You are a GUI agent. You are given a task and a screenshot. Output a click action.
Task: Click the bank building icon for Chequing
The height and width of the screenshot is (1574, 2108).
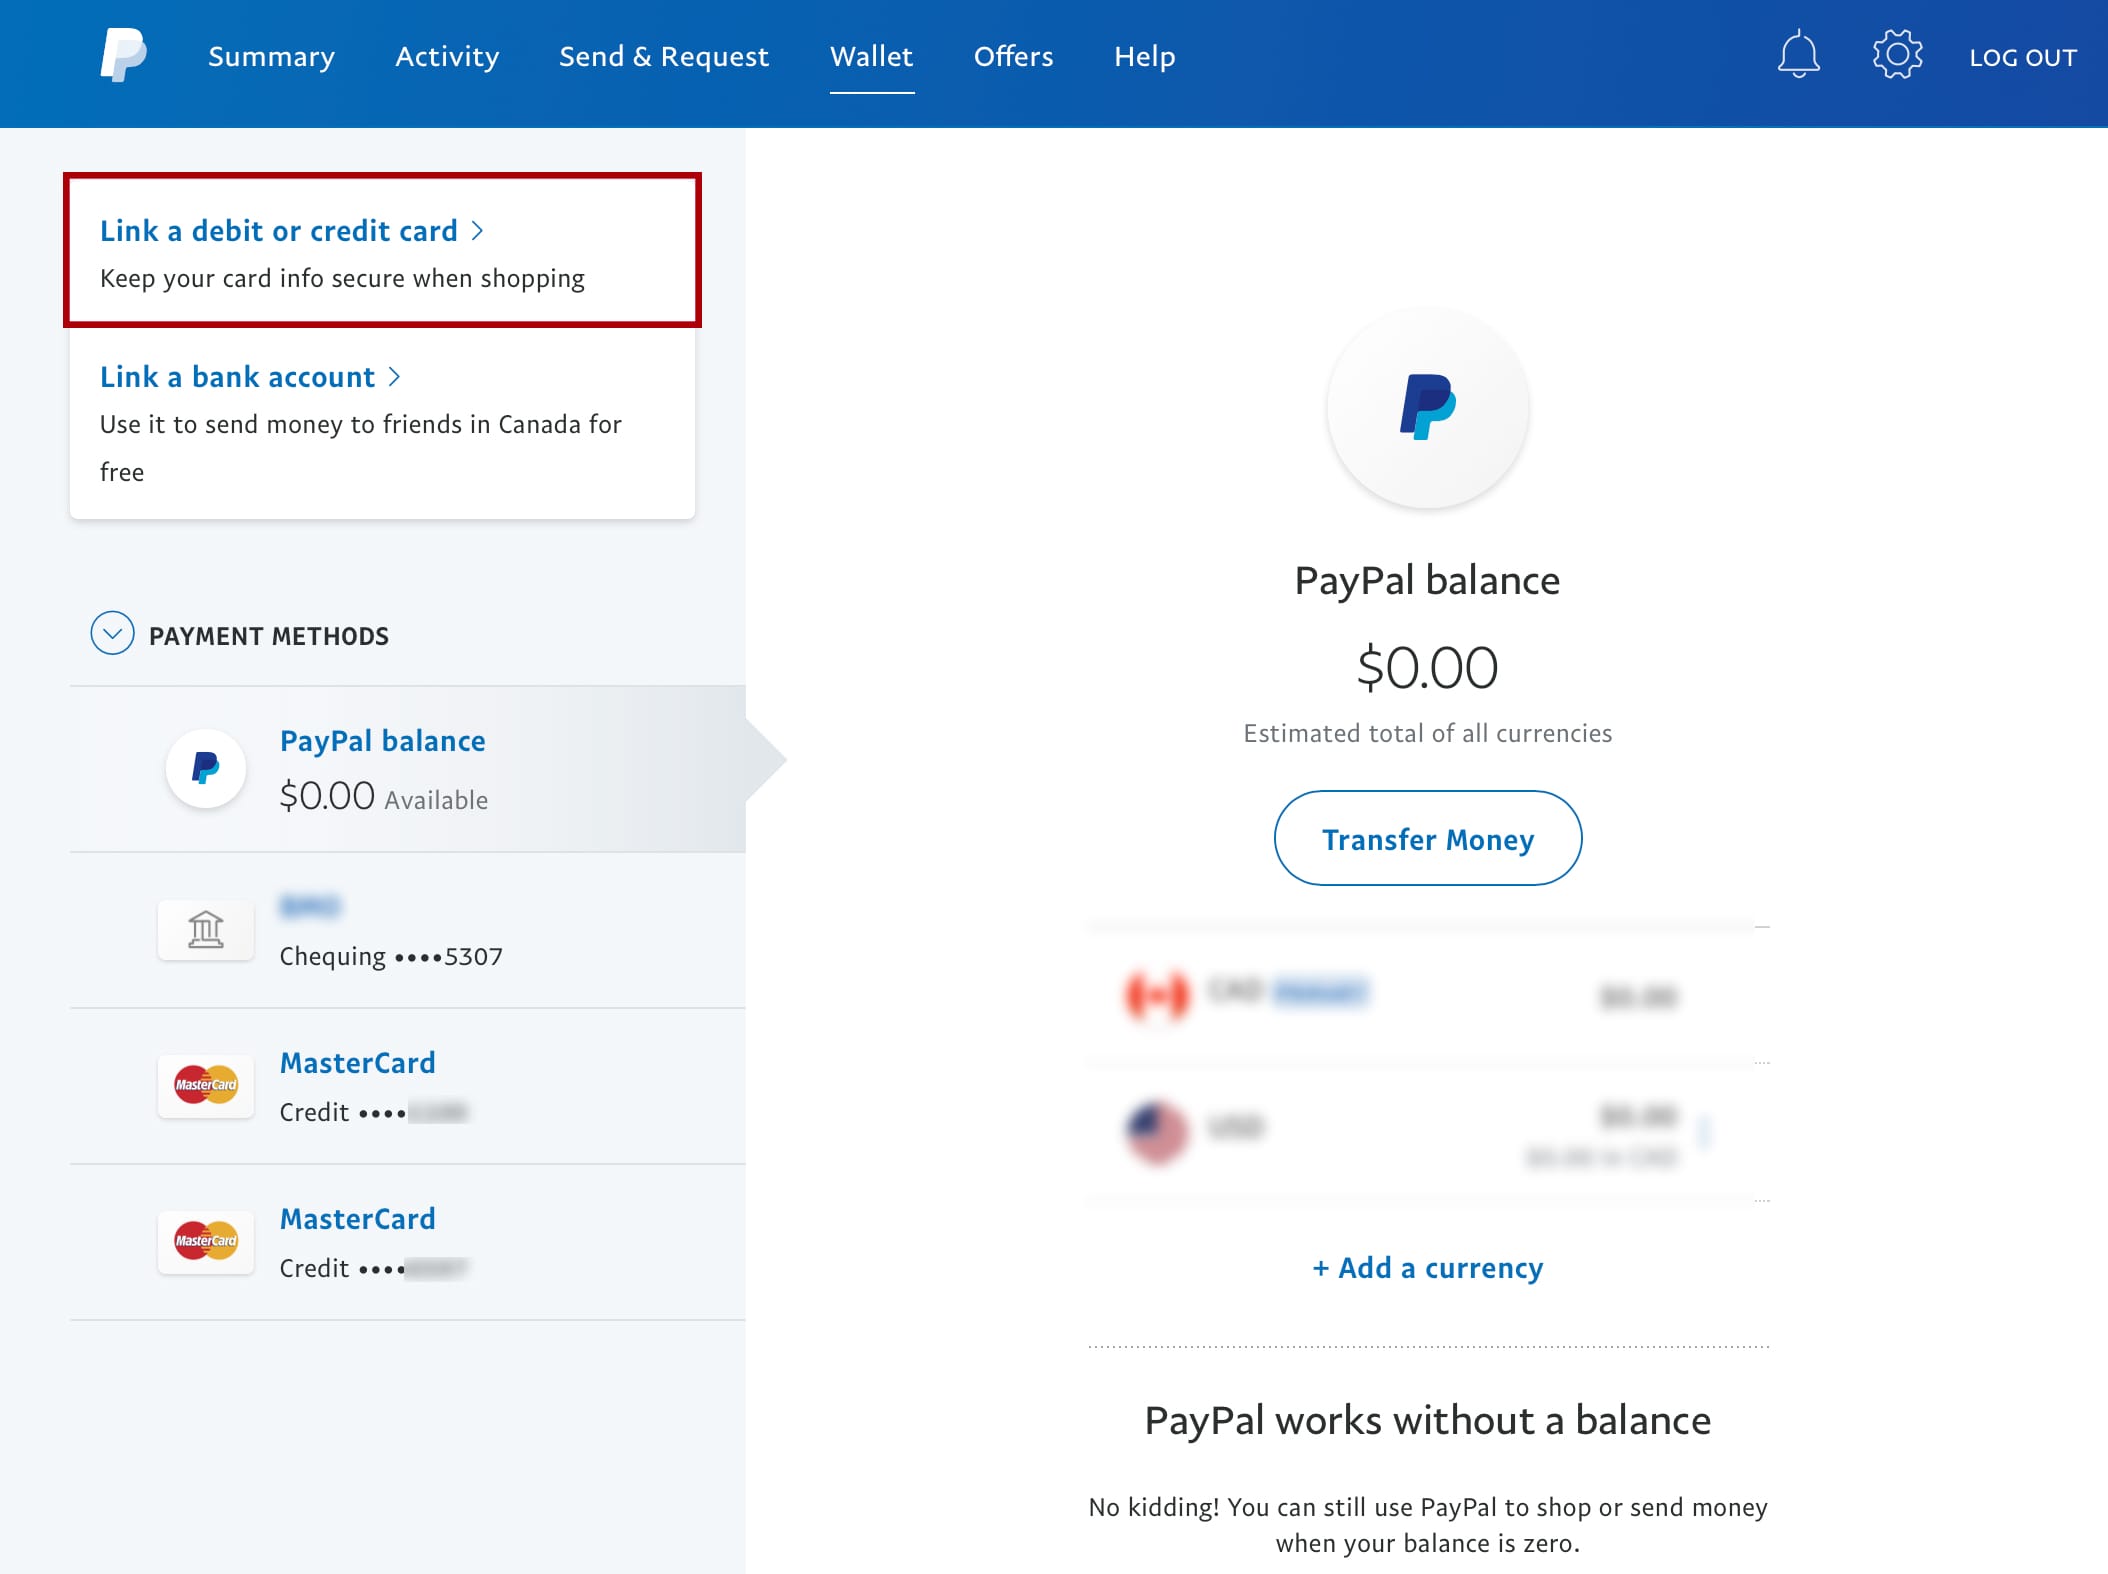pos(206,930)
